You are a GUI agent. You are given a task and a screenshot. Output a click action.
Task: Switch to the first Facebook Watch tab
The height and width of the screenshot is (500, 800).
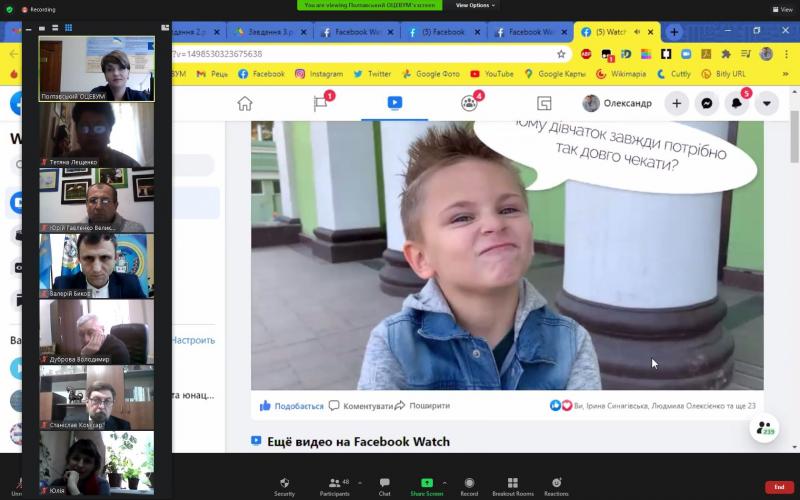[x=357, y=32]
